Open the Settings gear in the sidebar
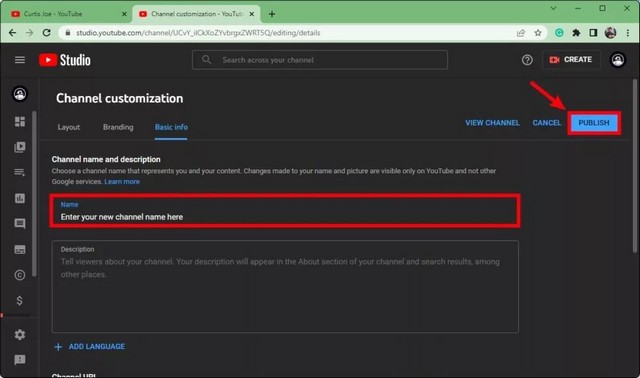Screen dimensions: 640x378 coord(20,334)
